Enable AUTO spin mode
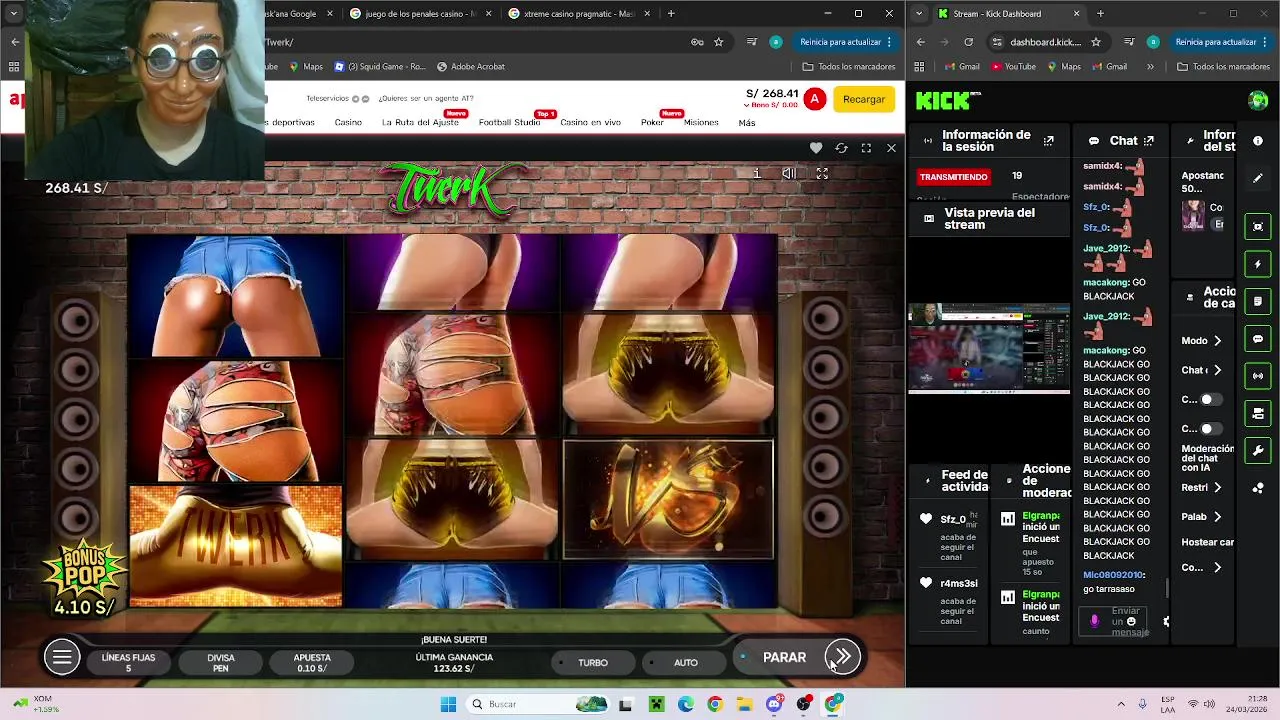 point(686,662)
